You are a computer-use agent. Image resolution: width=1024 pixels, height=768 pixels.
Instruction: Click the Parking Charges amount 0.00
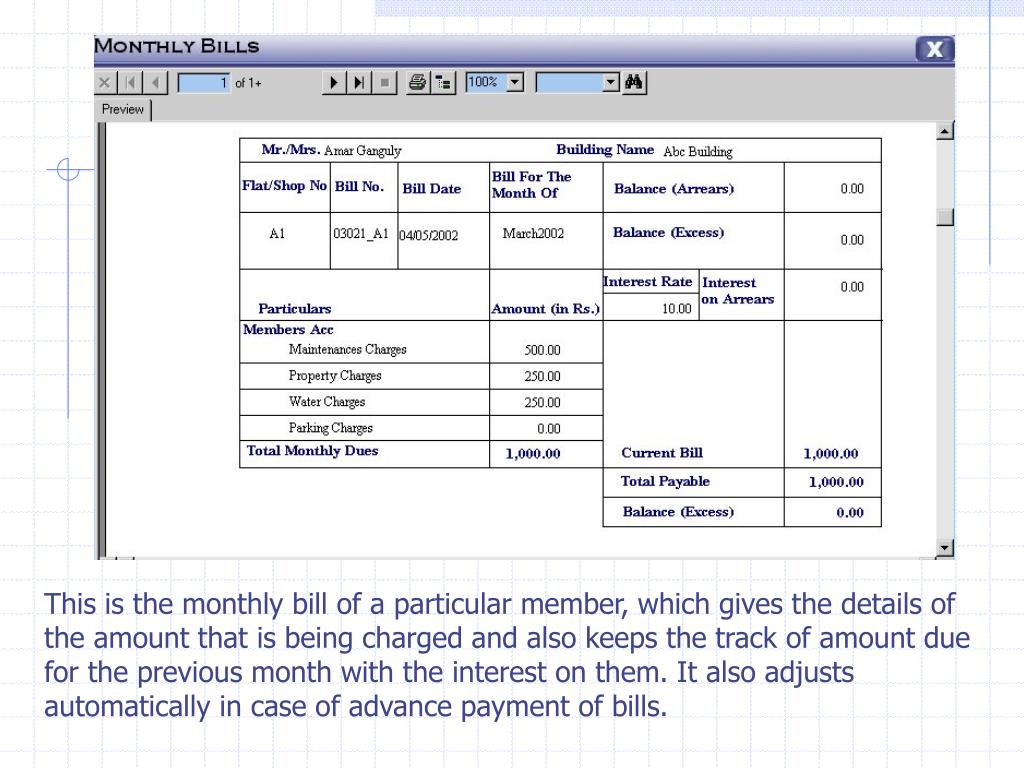tap(549, 428)
